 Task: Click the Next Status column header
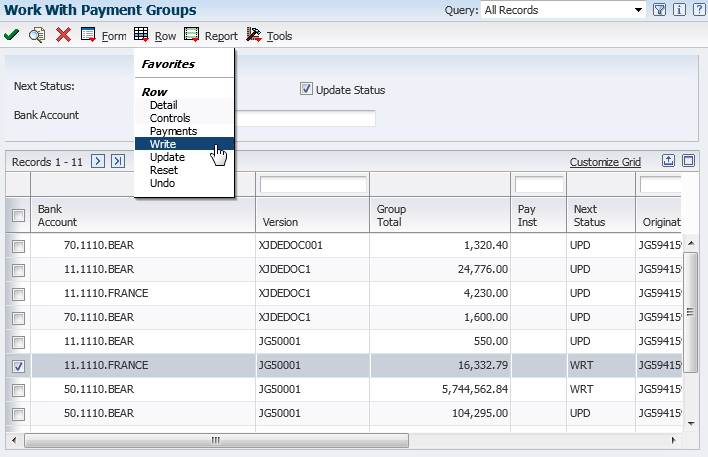pos(601,215)
